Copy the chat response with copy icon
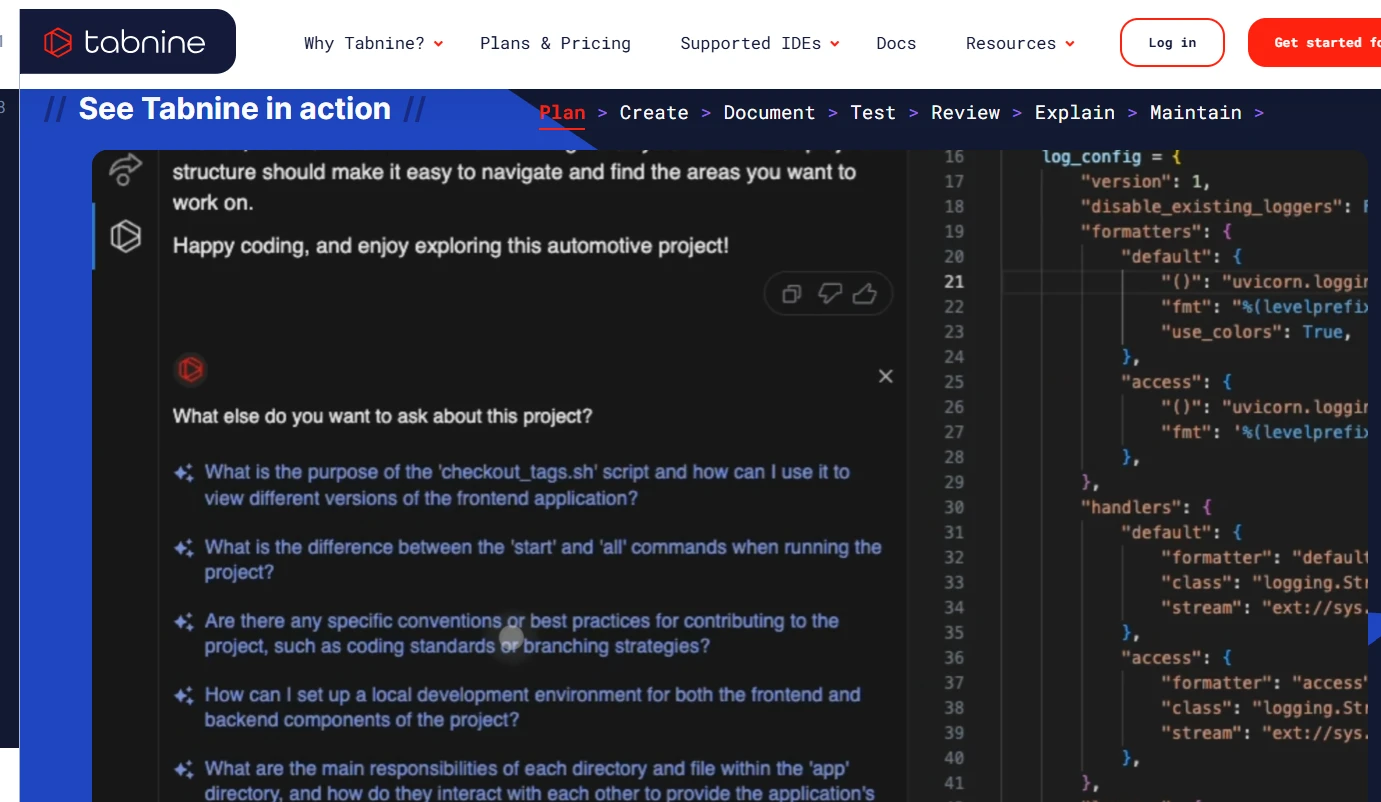The width and height of the screenshot is (1381, 802). point(791,294)
